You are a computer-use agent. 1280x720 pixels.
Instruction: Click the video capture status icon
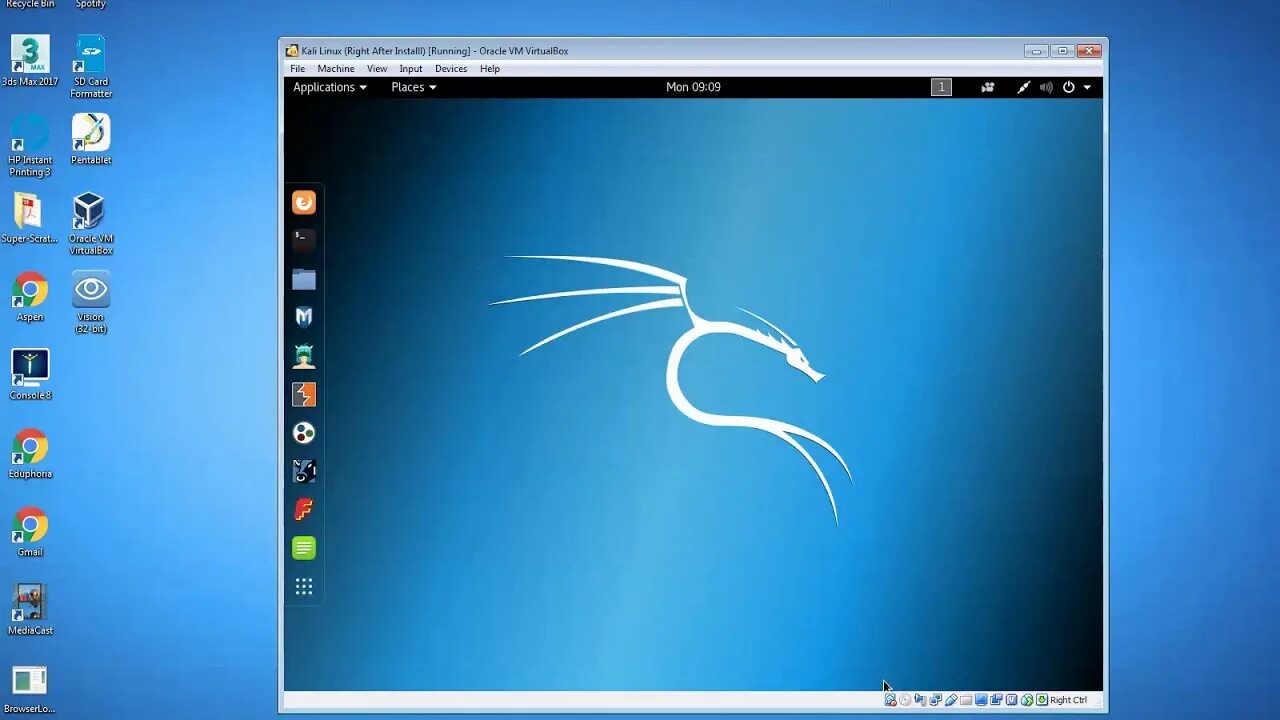[996, 700]
